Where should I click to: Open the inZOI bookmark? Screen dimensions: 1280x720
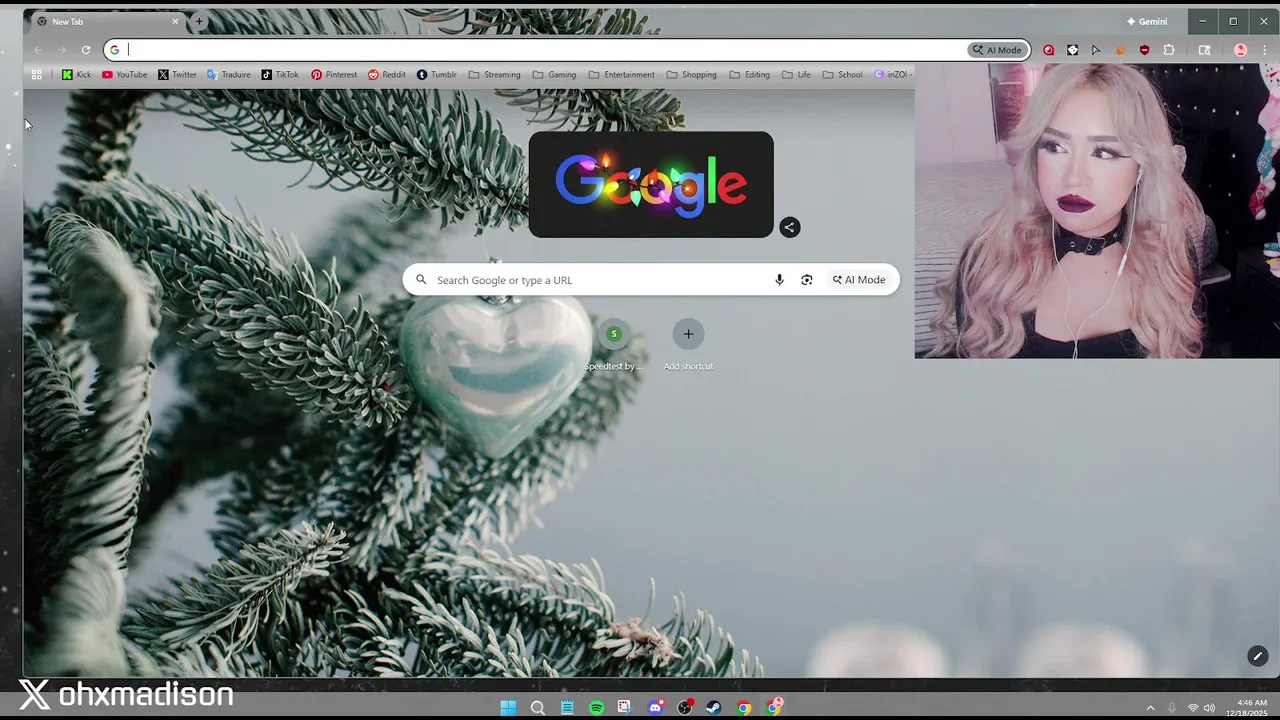coord(892,75)
